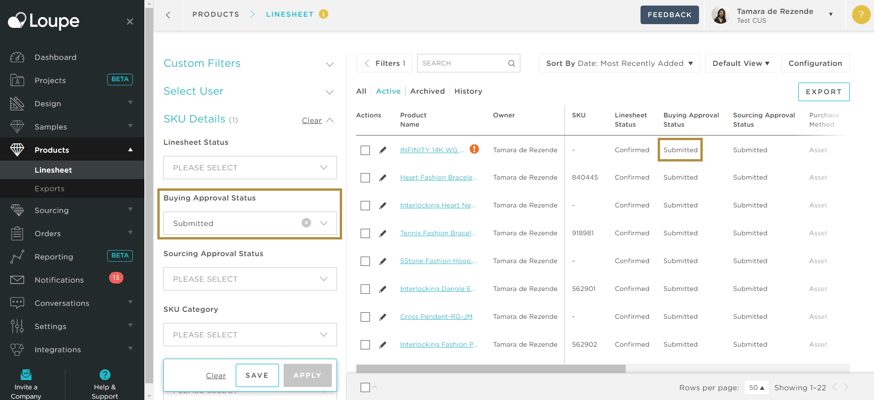Click the Invite a Company icon
Screen dimensions: 874x400
pyautogui.click(x=26, y=375)
